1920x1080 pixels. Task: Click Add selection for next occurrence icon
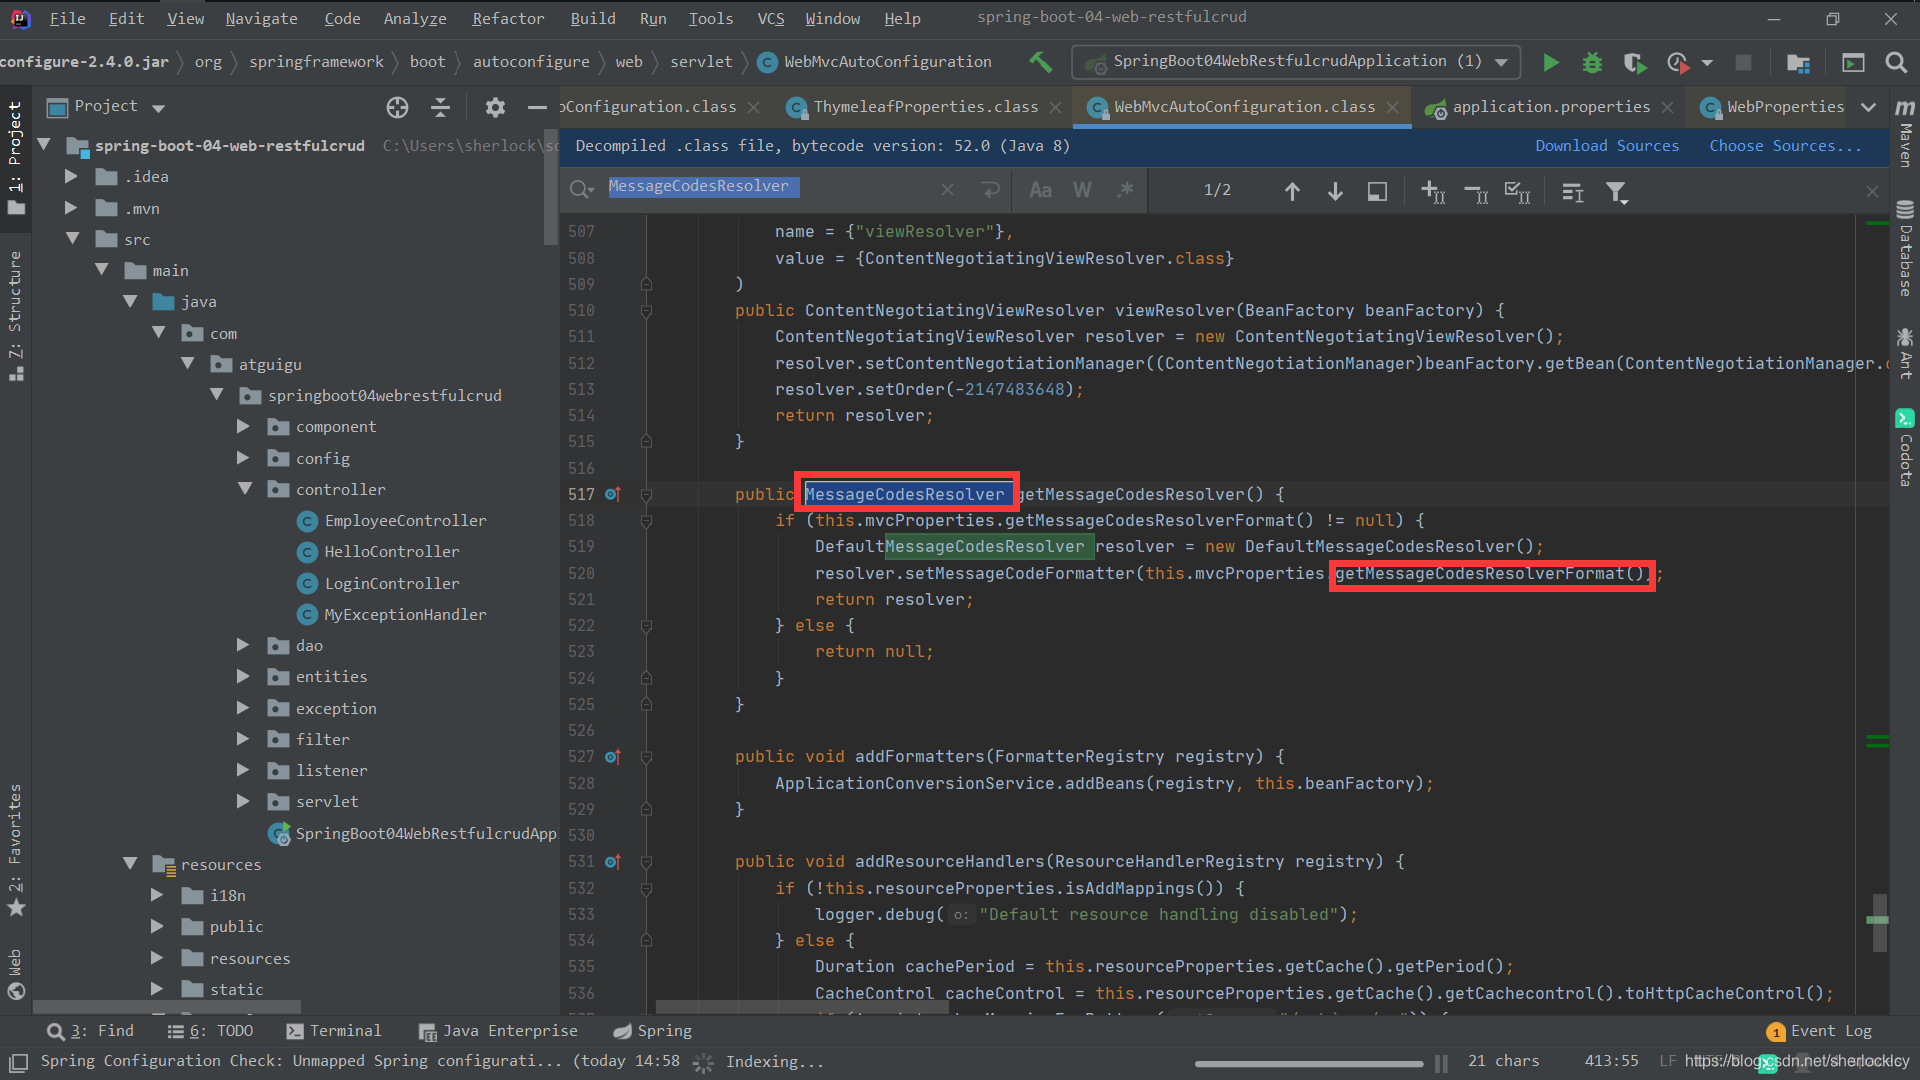click(1432, 191)
